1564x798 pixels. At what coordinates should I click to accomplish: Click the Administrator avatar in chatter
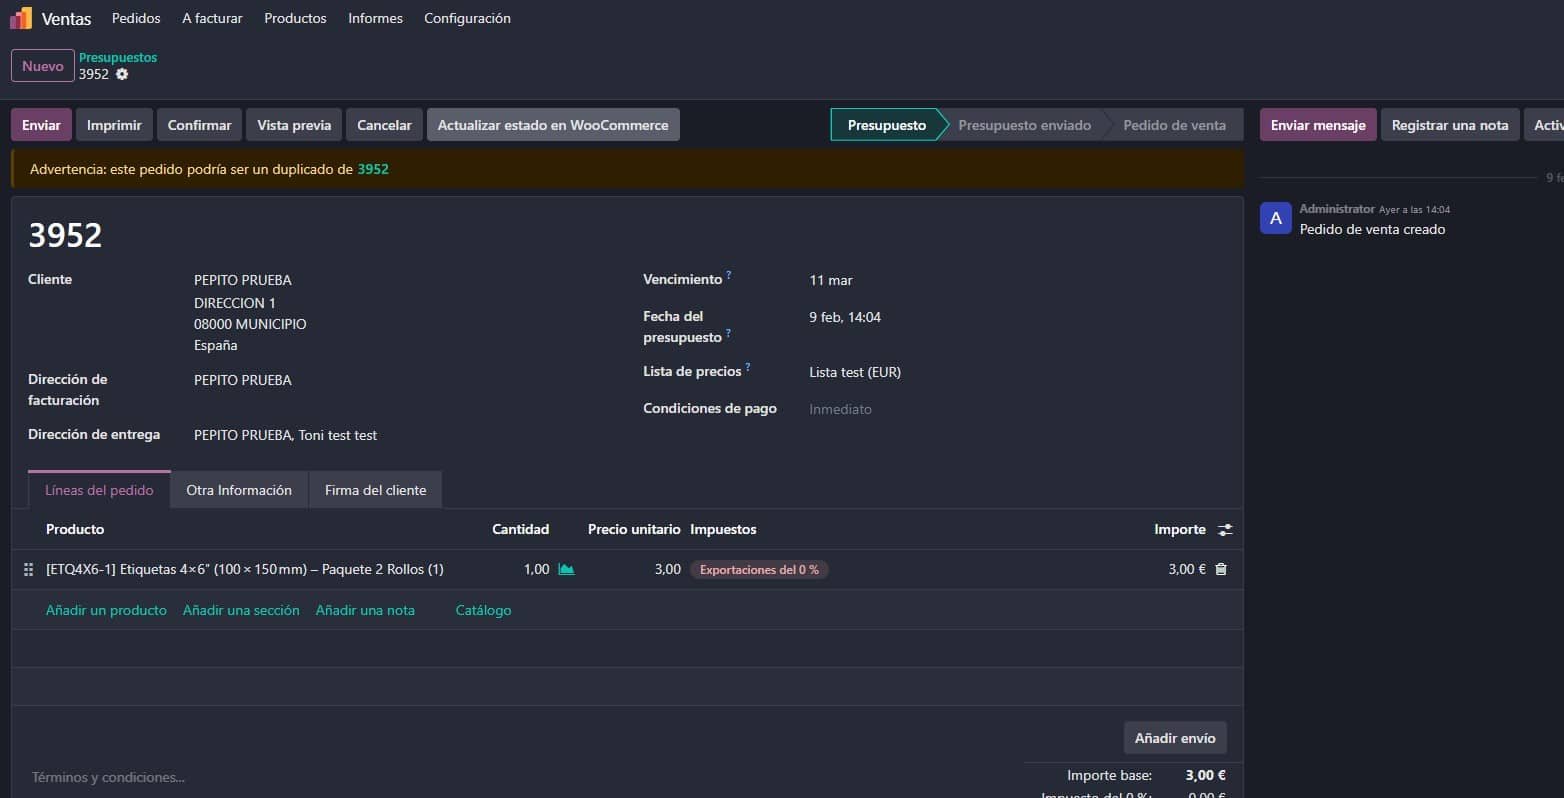click(1275, 218)
